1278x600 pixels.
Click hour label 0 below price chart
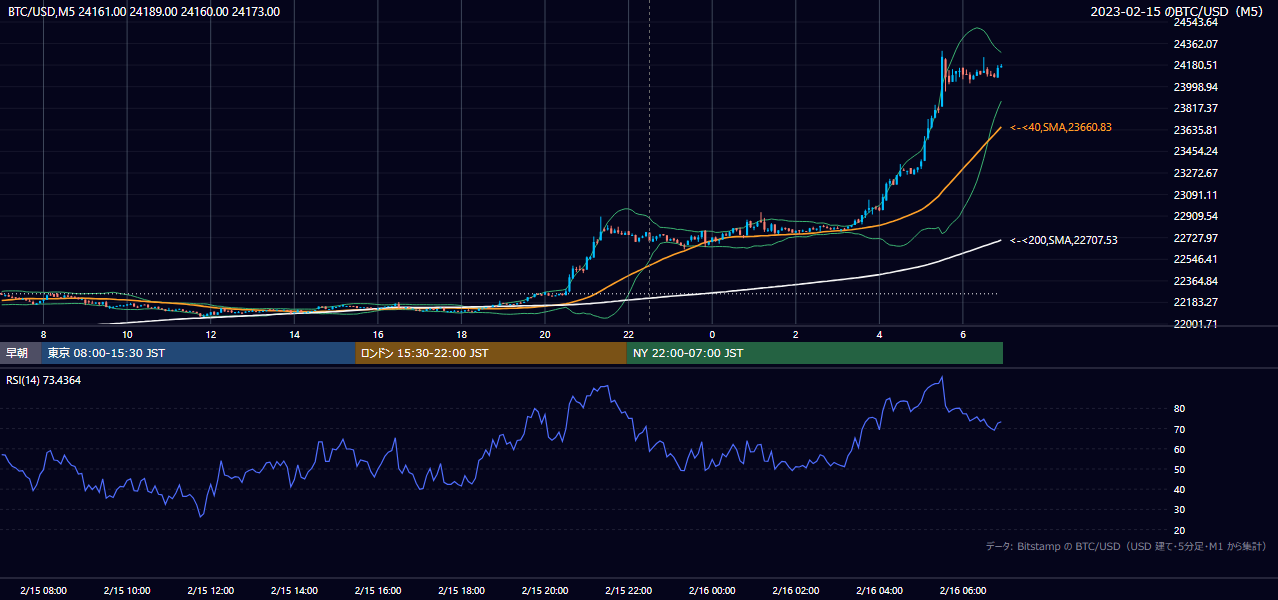tap(712, 334)
